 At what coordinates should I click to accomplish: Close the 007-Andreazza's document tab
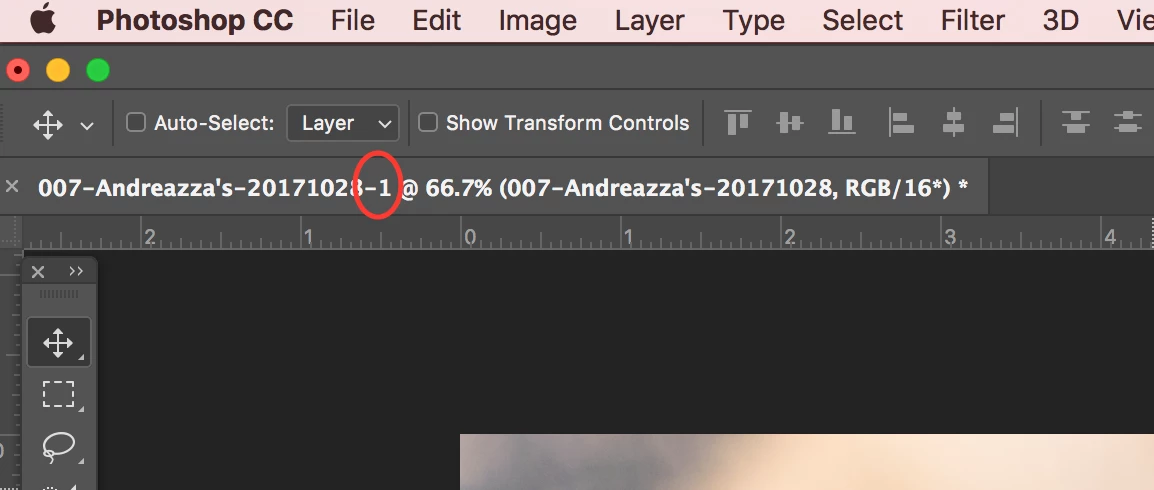click(x=12, y=187)
